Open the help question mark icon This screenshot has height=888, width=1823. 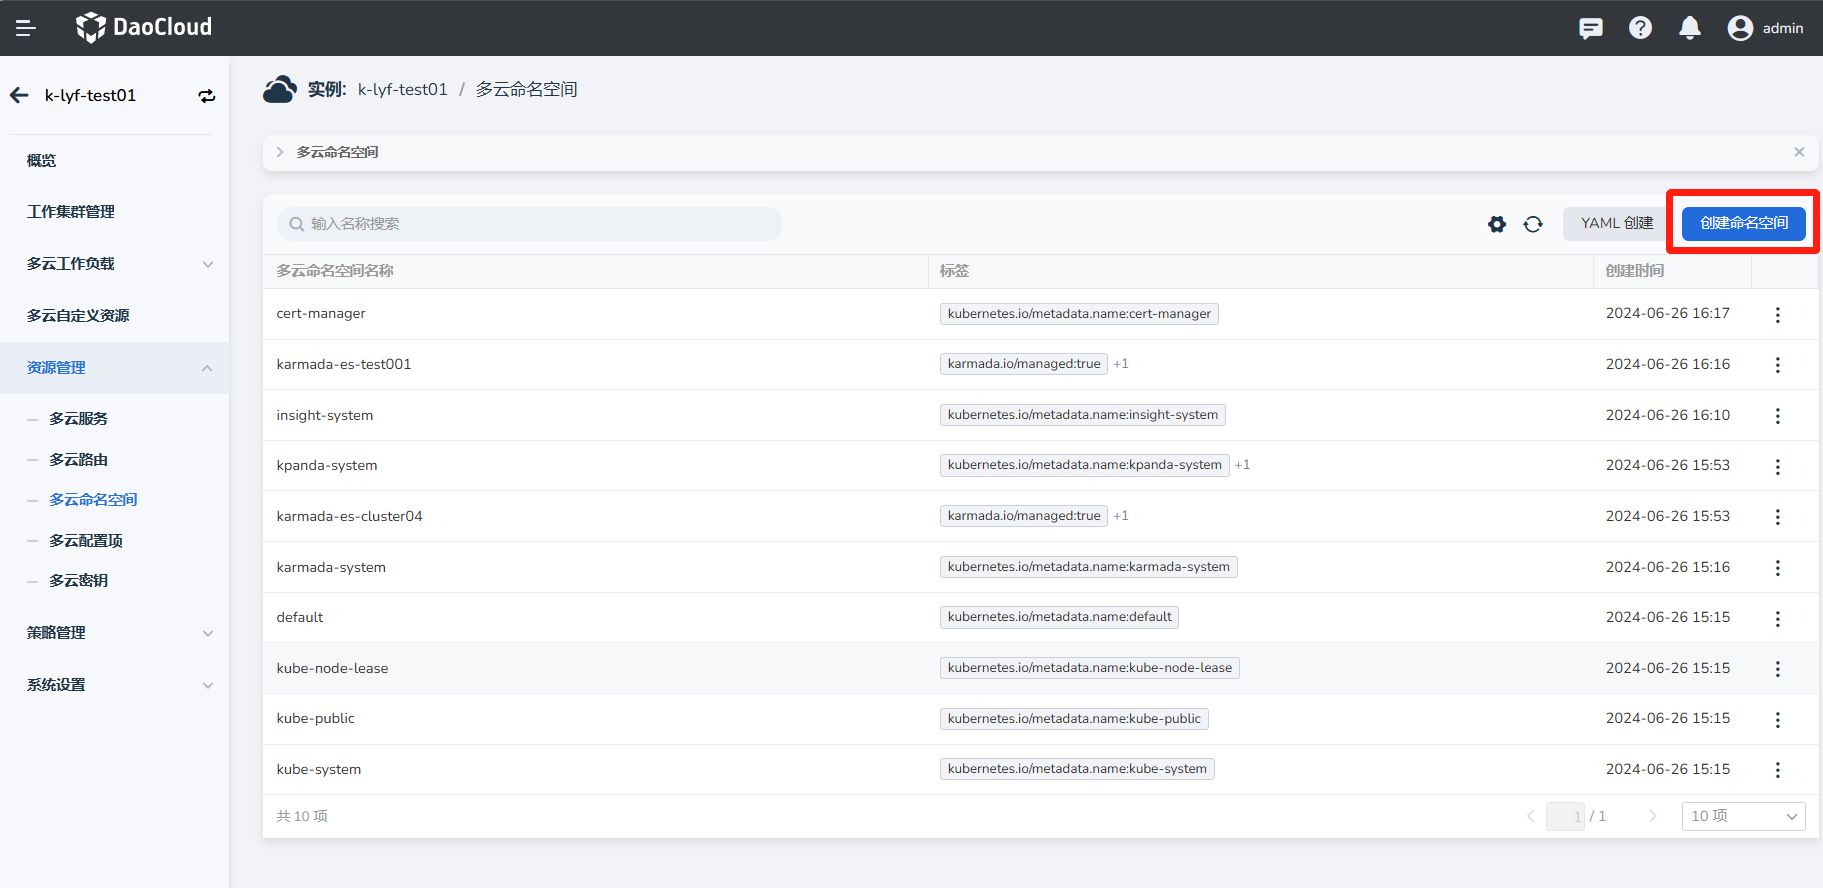pos(1640,28)
